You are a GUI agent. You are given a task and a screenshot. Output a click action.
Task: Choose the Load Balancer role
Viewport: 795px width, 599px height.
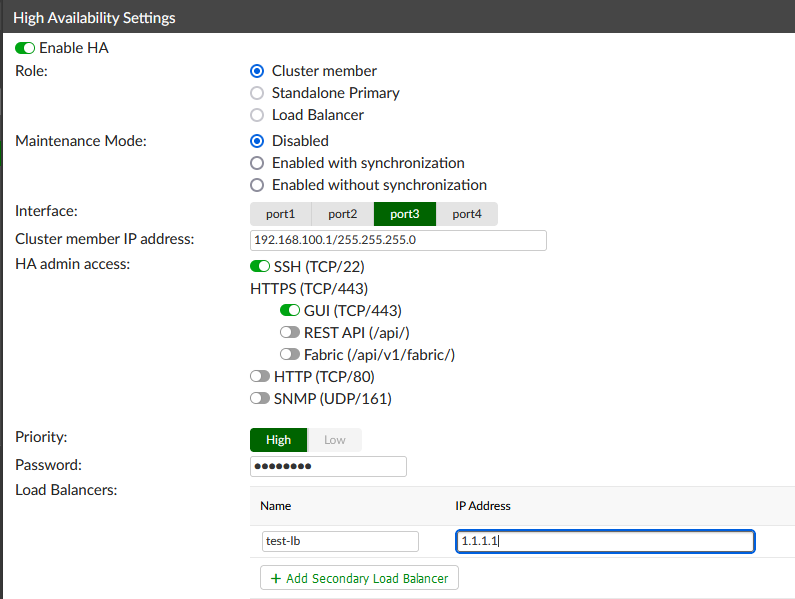pyautogui.click(x=257, y=115)
